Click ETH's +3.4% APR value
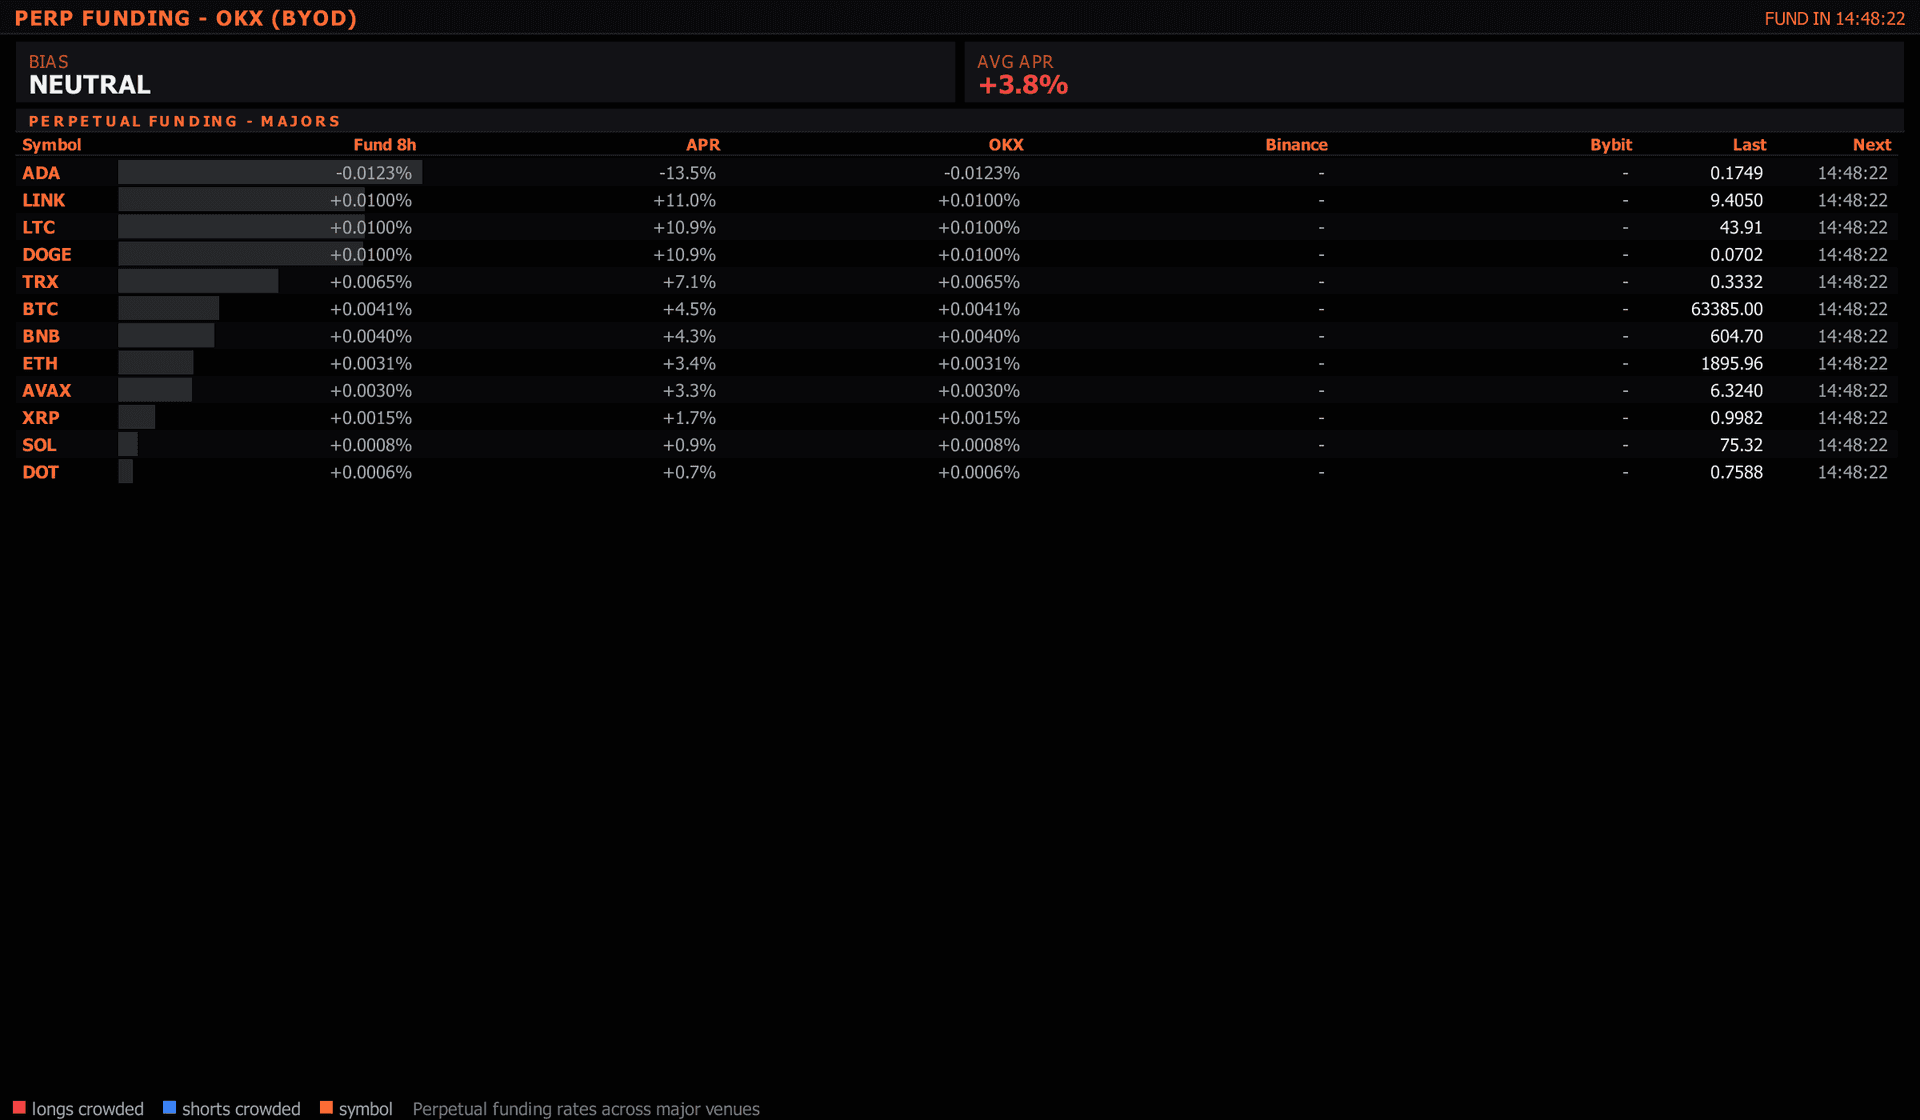The image size is (1920, 1120). tap(690, 363)
